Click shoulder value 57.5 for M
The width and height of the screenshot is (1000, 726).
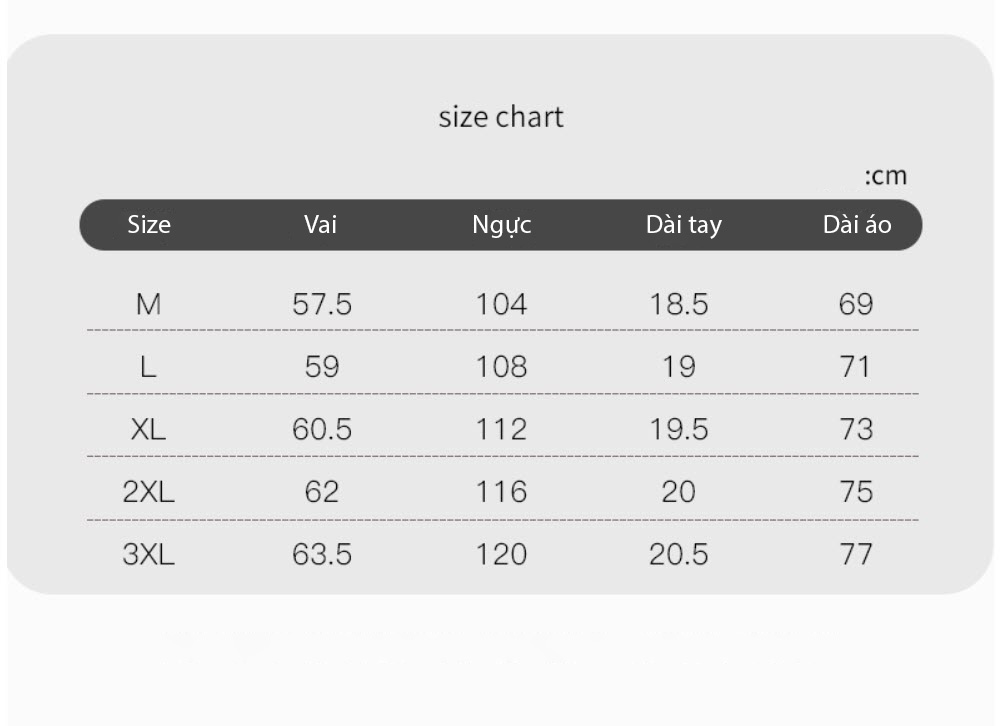[321, 304]
